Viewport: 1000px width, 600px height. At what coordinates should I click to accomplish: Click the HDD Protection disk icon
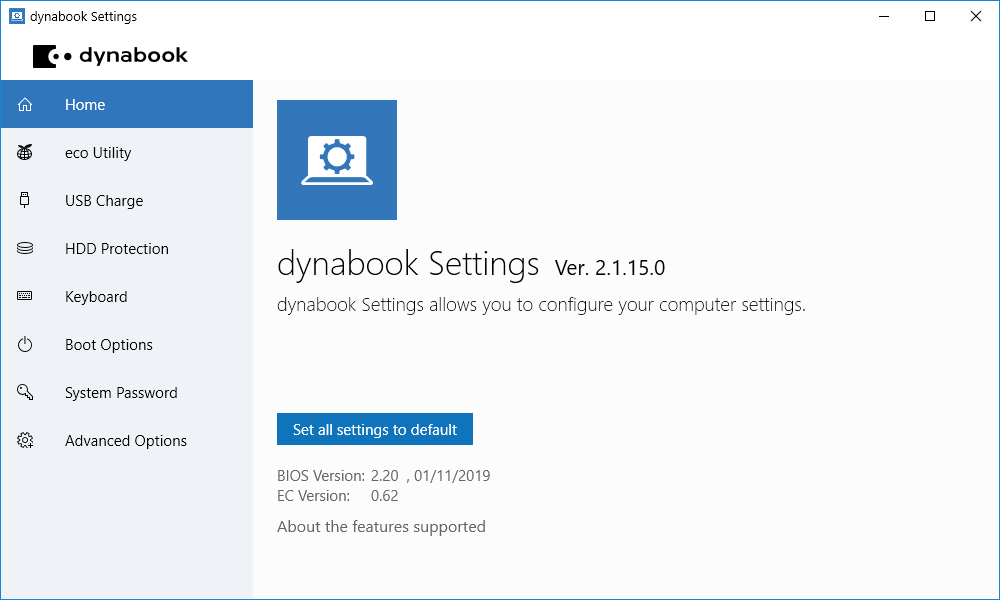(x=25, y=249)
